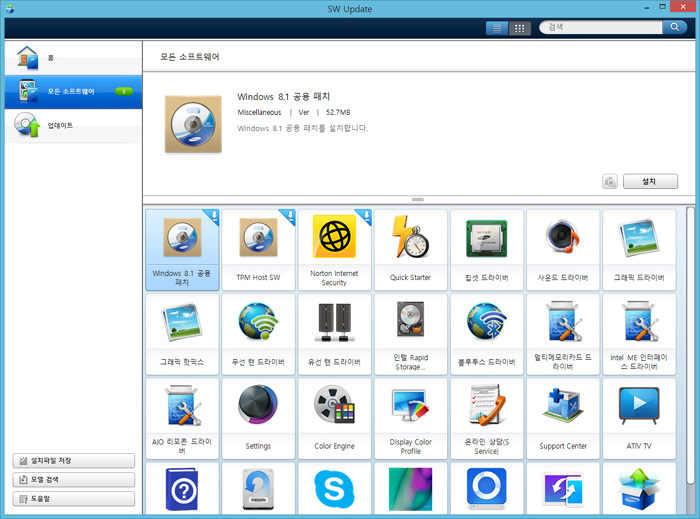Select the hard drive recovery icon tile
Screen dimensions: 700x519
pyautogui.click(x=258, y=489)
